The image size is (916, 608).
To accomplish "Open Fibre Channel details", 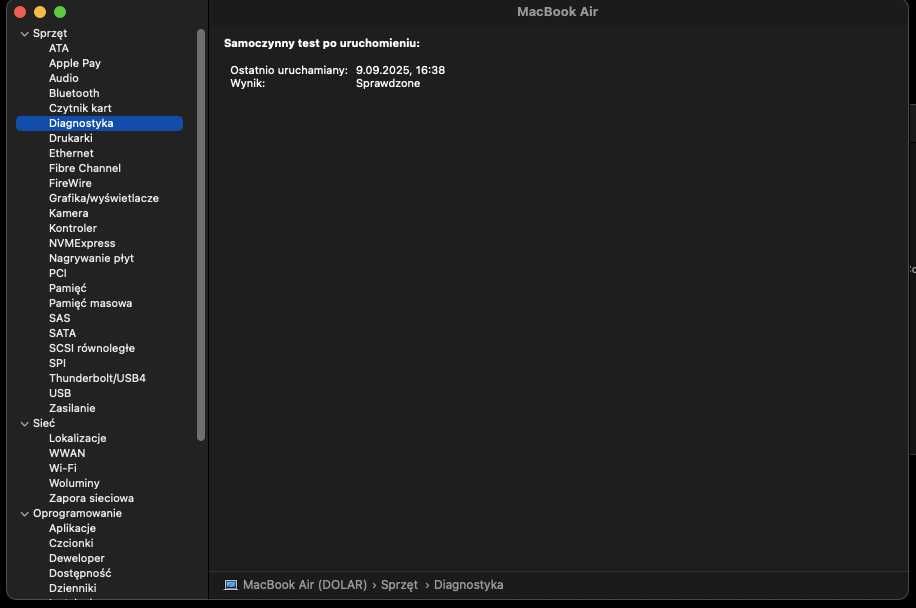I will tap(85, 168).
